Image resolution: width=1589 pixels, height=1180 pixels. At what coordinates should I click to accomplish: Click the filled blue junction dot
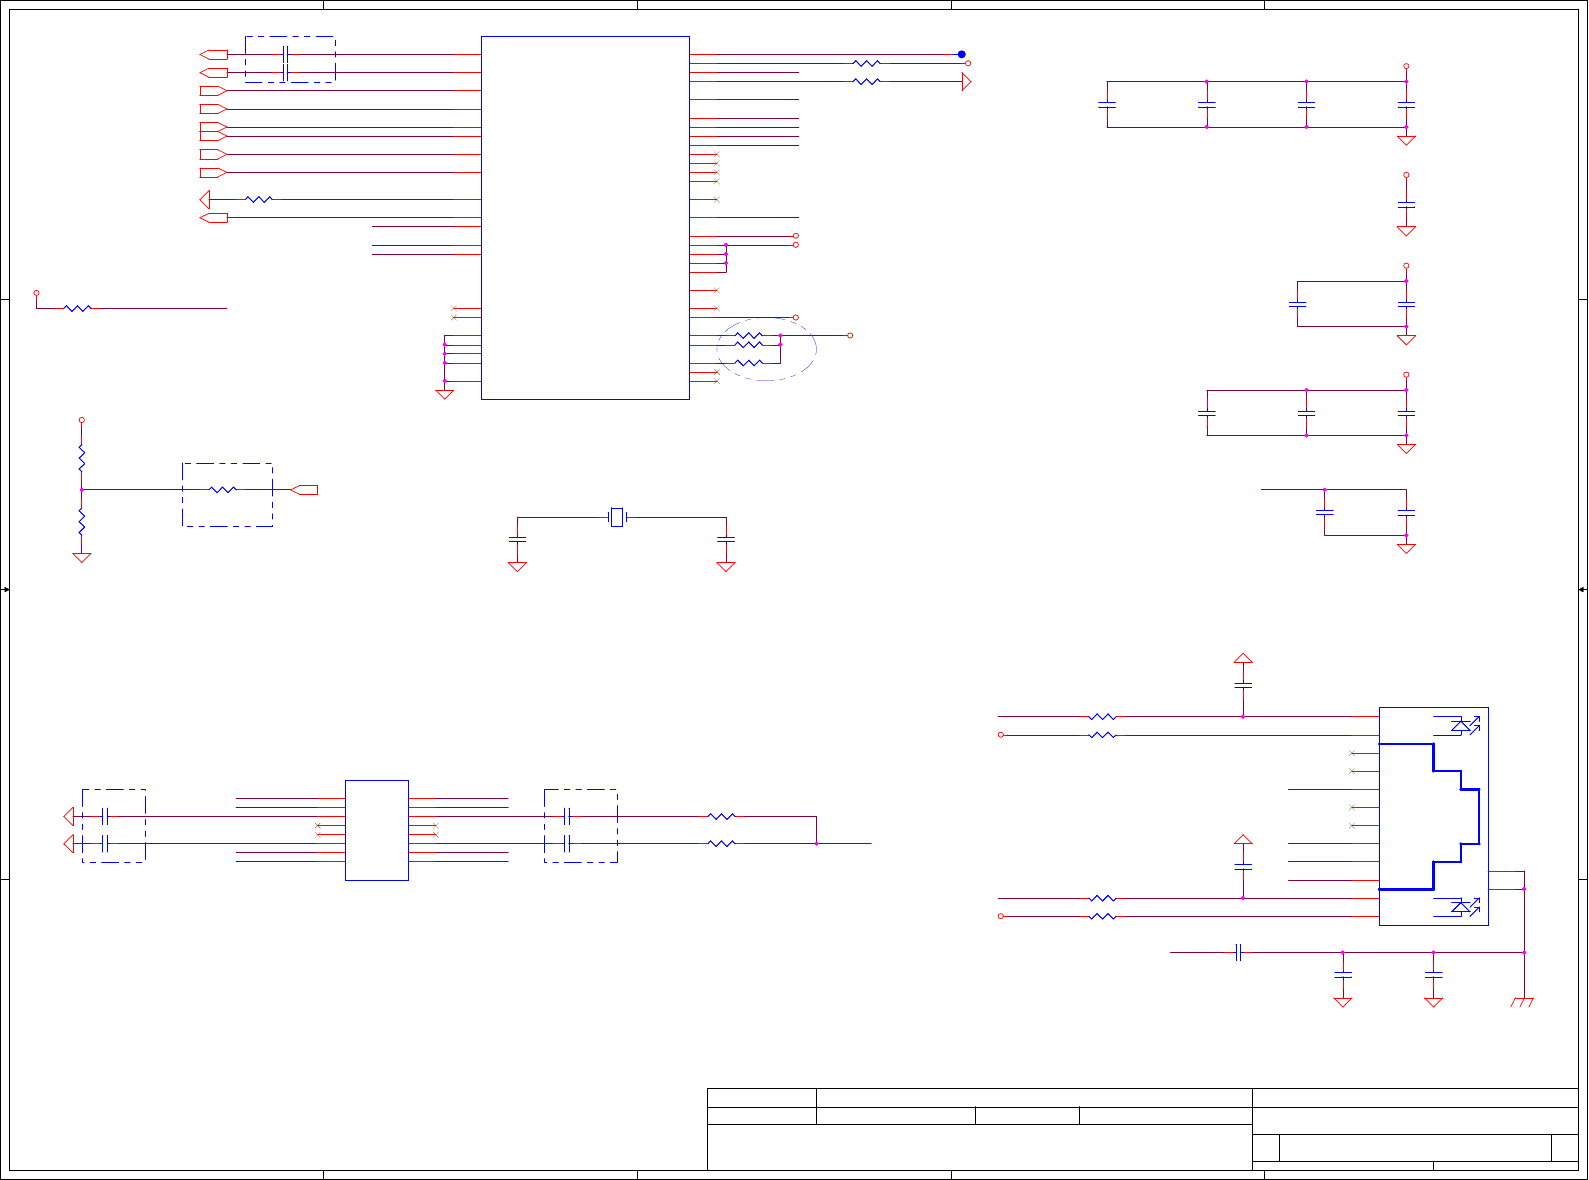click(961, 54)
